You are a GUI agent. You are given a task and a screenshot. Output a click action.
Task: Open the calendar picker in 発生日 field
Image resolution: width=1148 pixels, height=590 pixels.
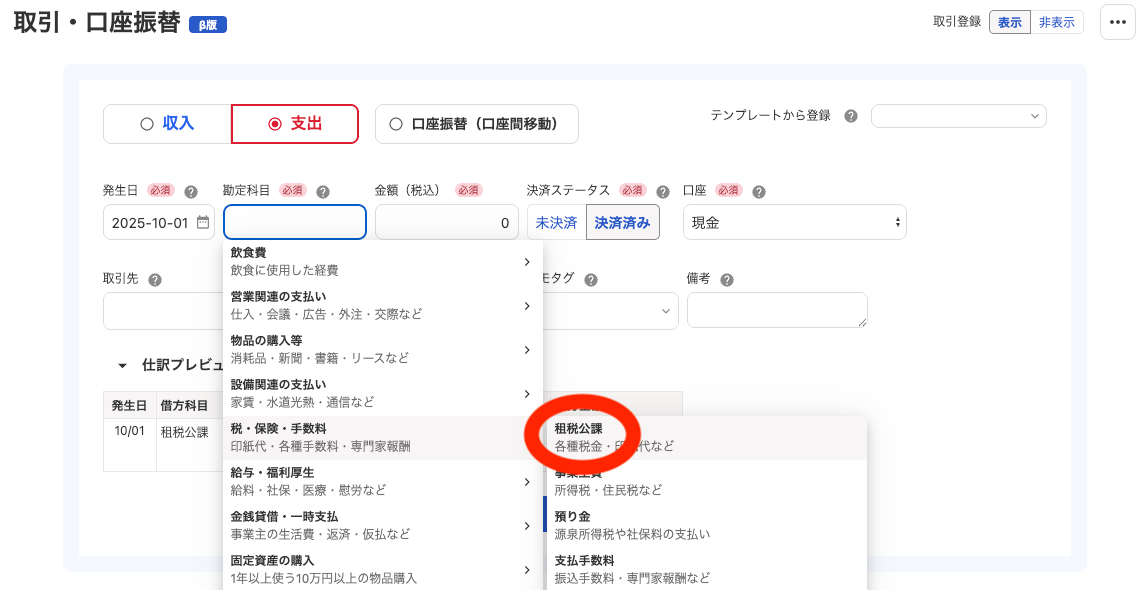click(x=204, y=222)
